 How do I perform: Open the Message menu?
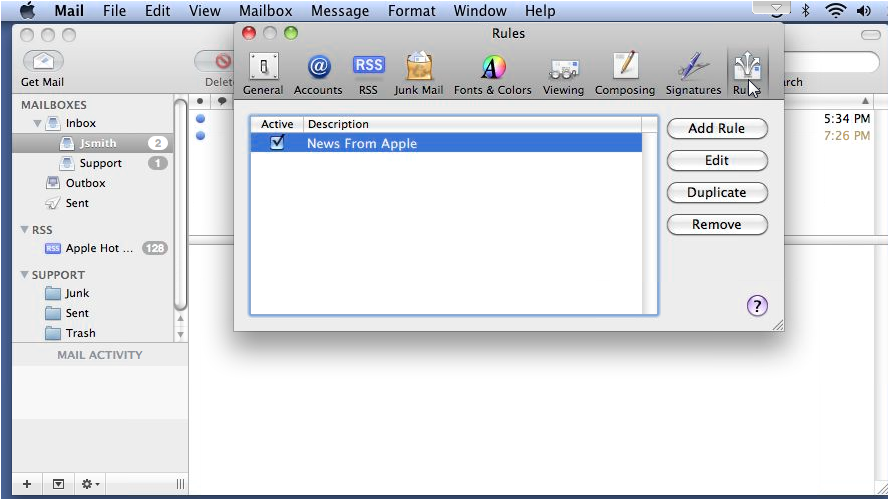point(340,10)
